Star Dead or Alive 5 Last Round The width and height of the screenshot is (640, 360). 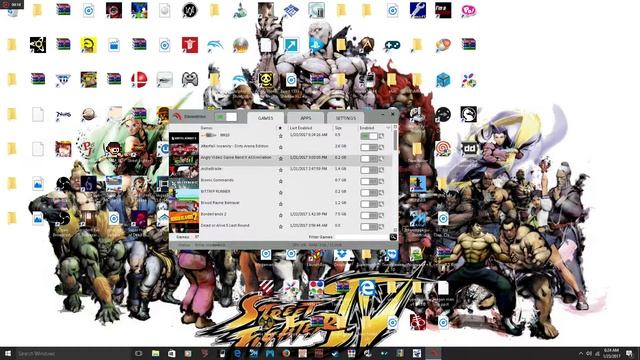(280, 227)
